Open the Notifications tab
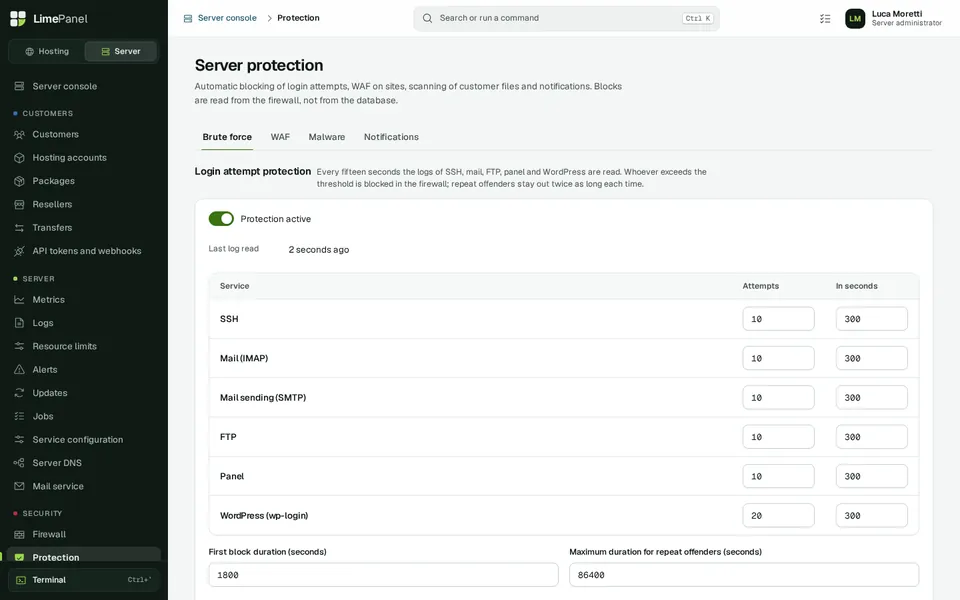The height and width of the screenshot is (600, 960). click(391, 137)
